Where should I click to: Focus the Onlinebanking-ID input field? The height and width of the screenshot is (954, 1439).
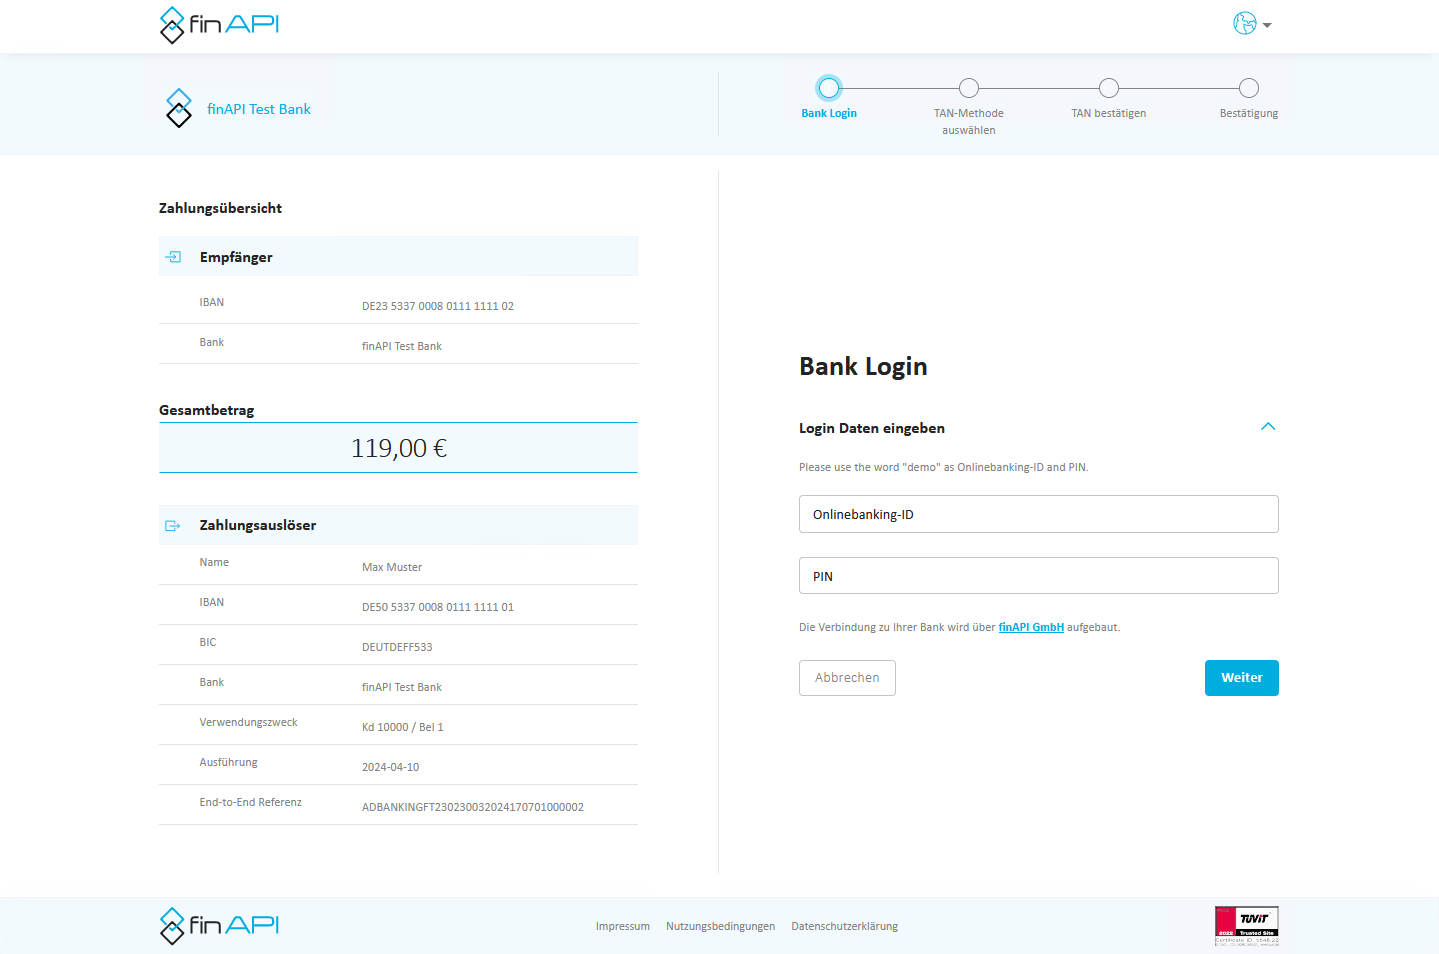tap(1039, 514)
